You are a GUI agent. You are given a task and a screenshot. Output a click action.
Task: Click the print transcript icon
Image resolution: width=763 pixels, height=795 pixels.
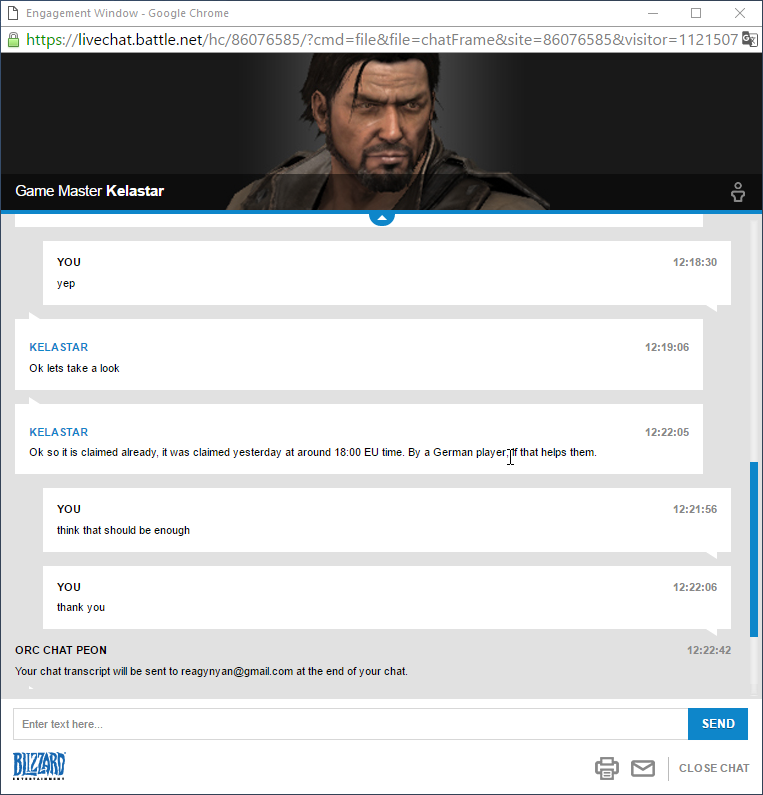[x=606, y=768]
